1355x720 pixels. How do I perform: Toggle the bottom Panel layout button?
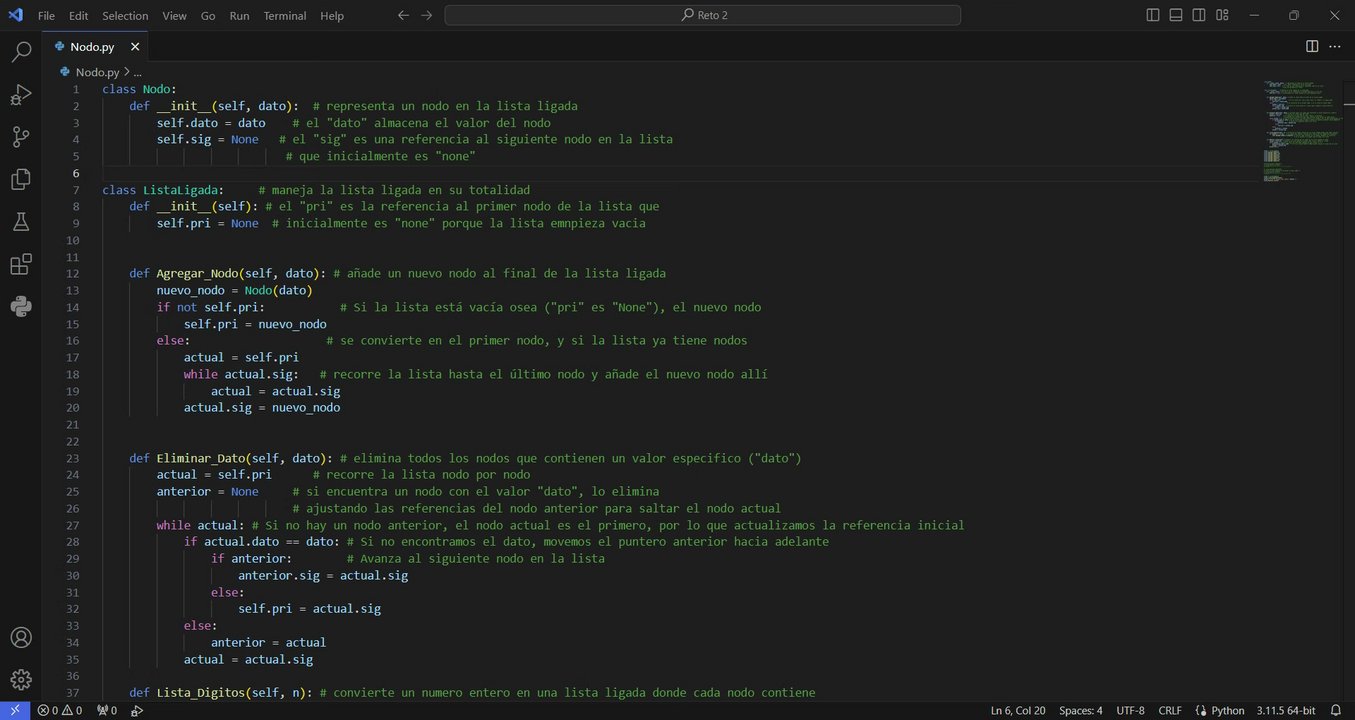(1176, 15)
